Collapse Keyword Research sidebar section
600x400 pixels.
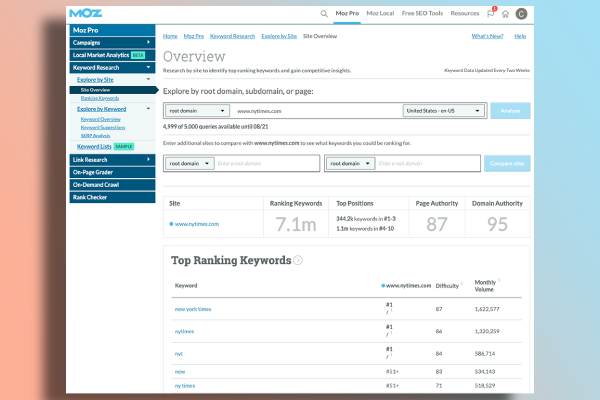112,67
